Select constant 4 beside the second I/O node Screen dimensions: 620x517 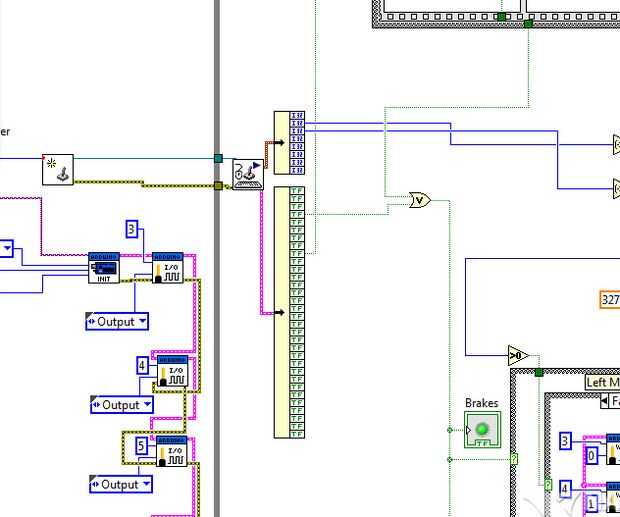(x=142, y=365)
